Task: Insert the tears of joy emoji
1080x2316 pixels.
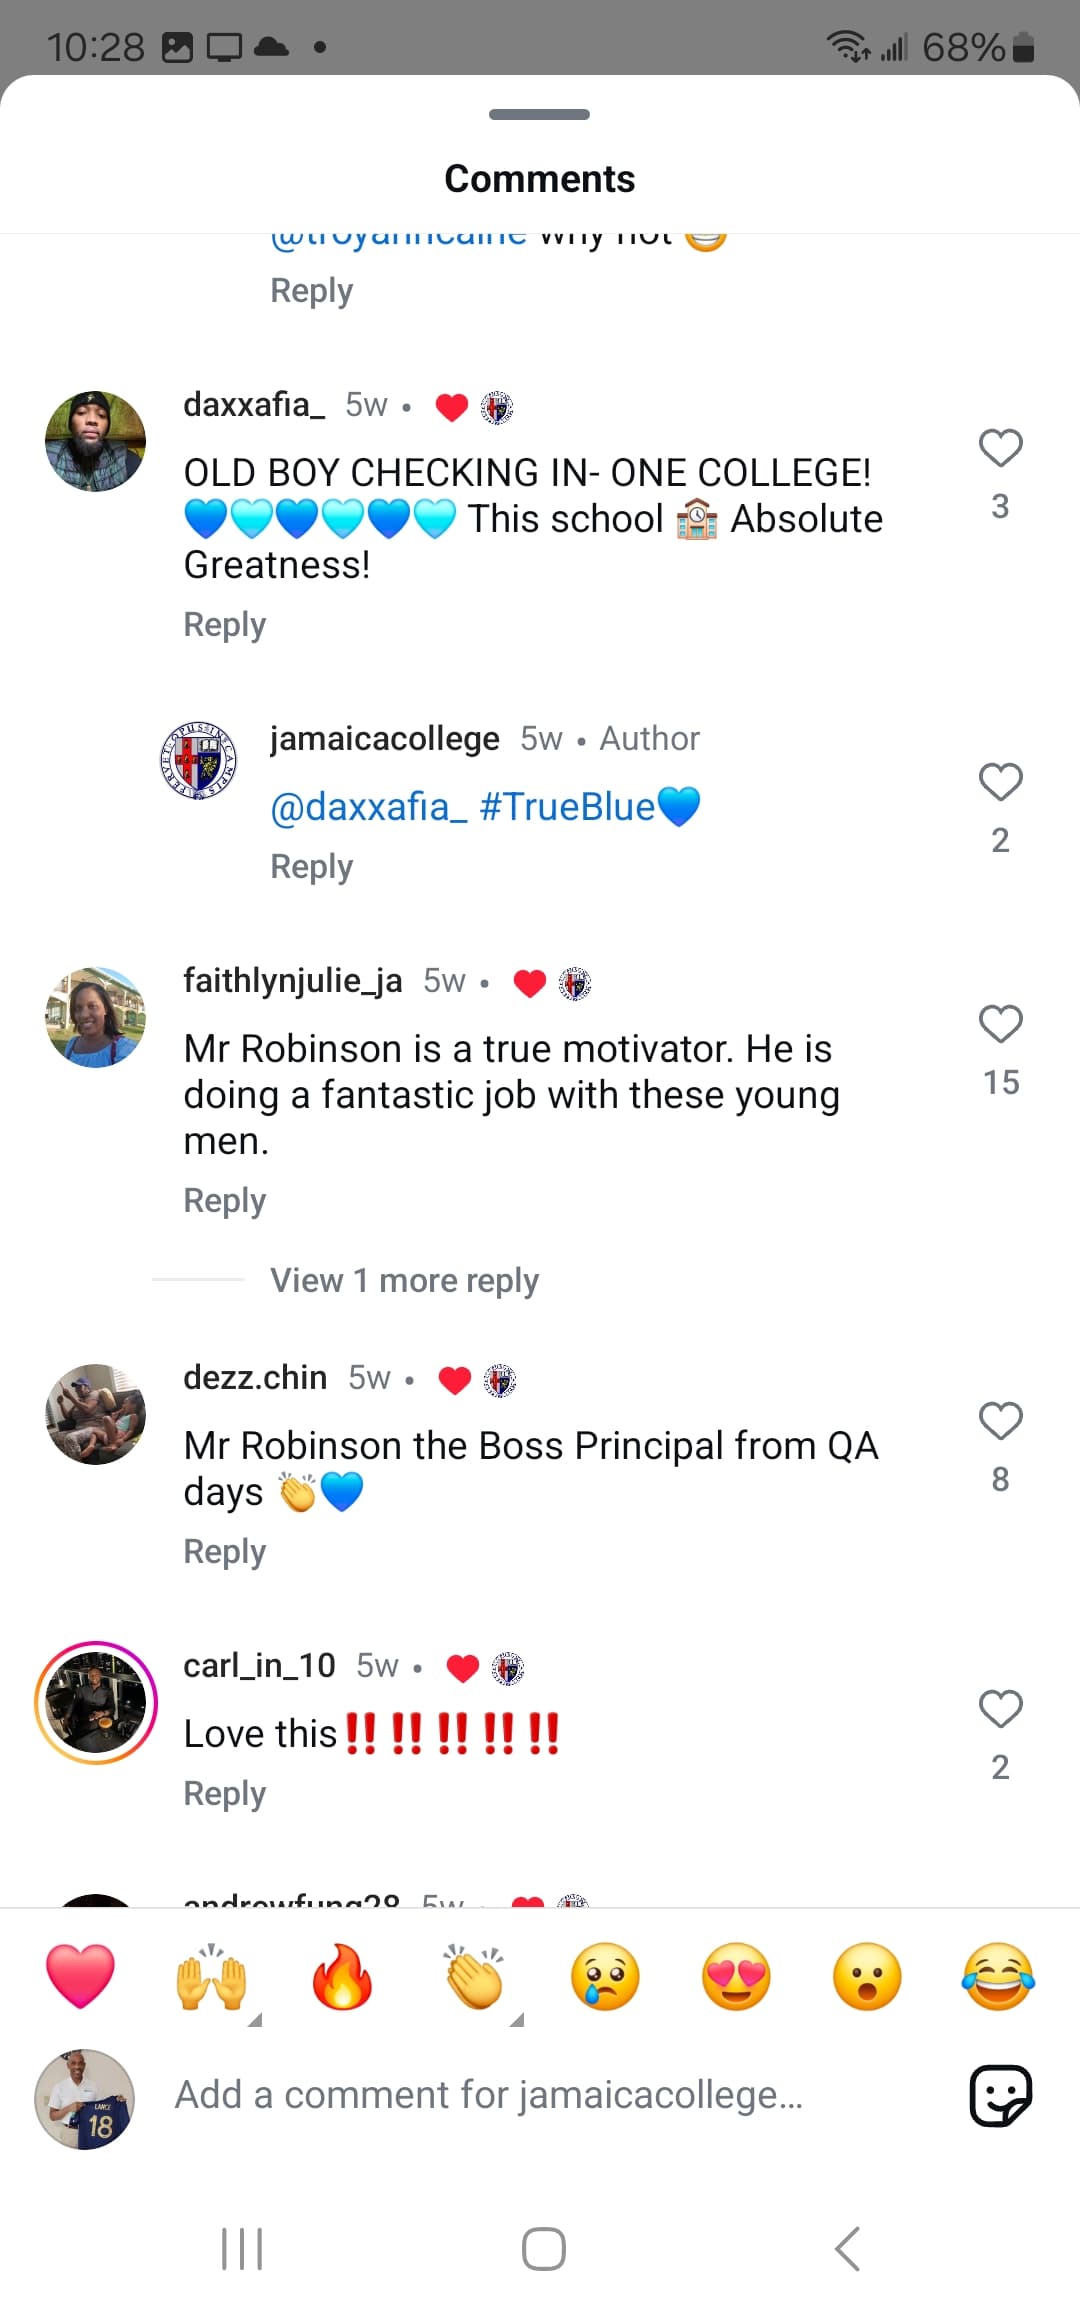Action: (998, 1977)
